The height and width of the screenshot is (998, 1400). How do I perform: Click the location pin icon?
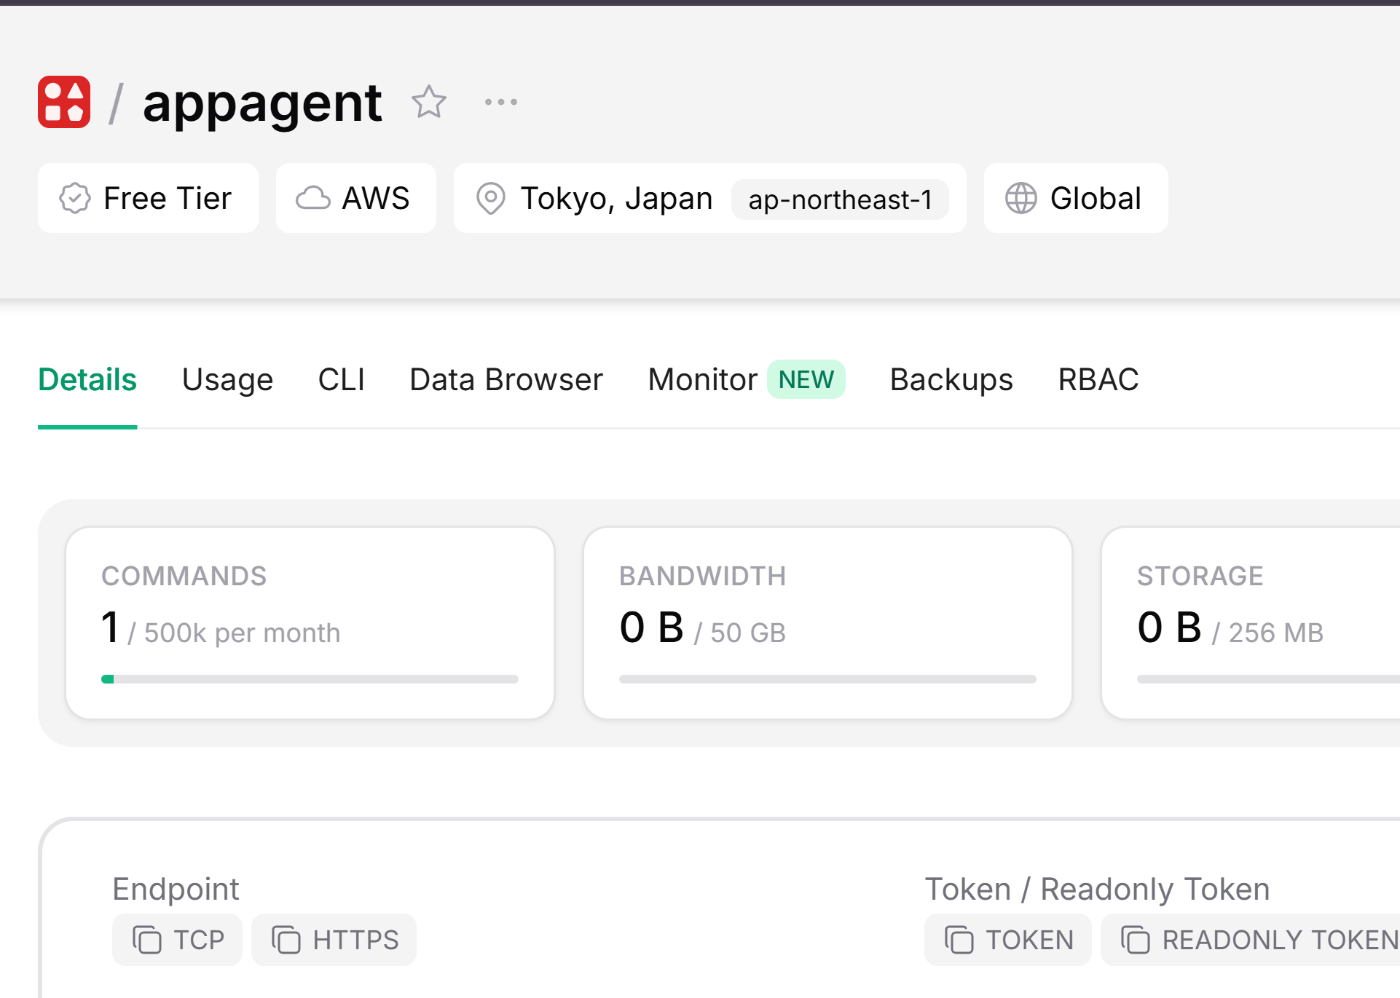tap(490, 198)
